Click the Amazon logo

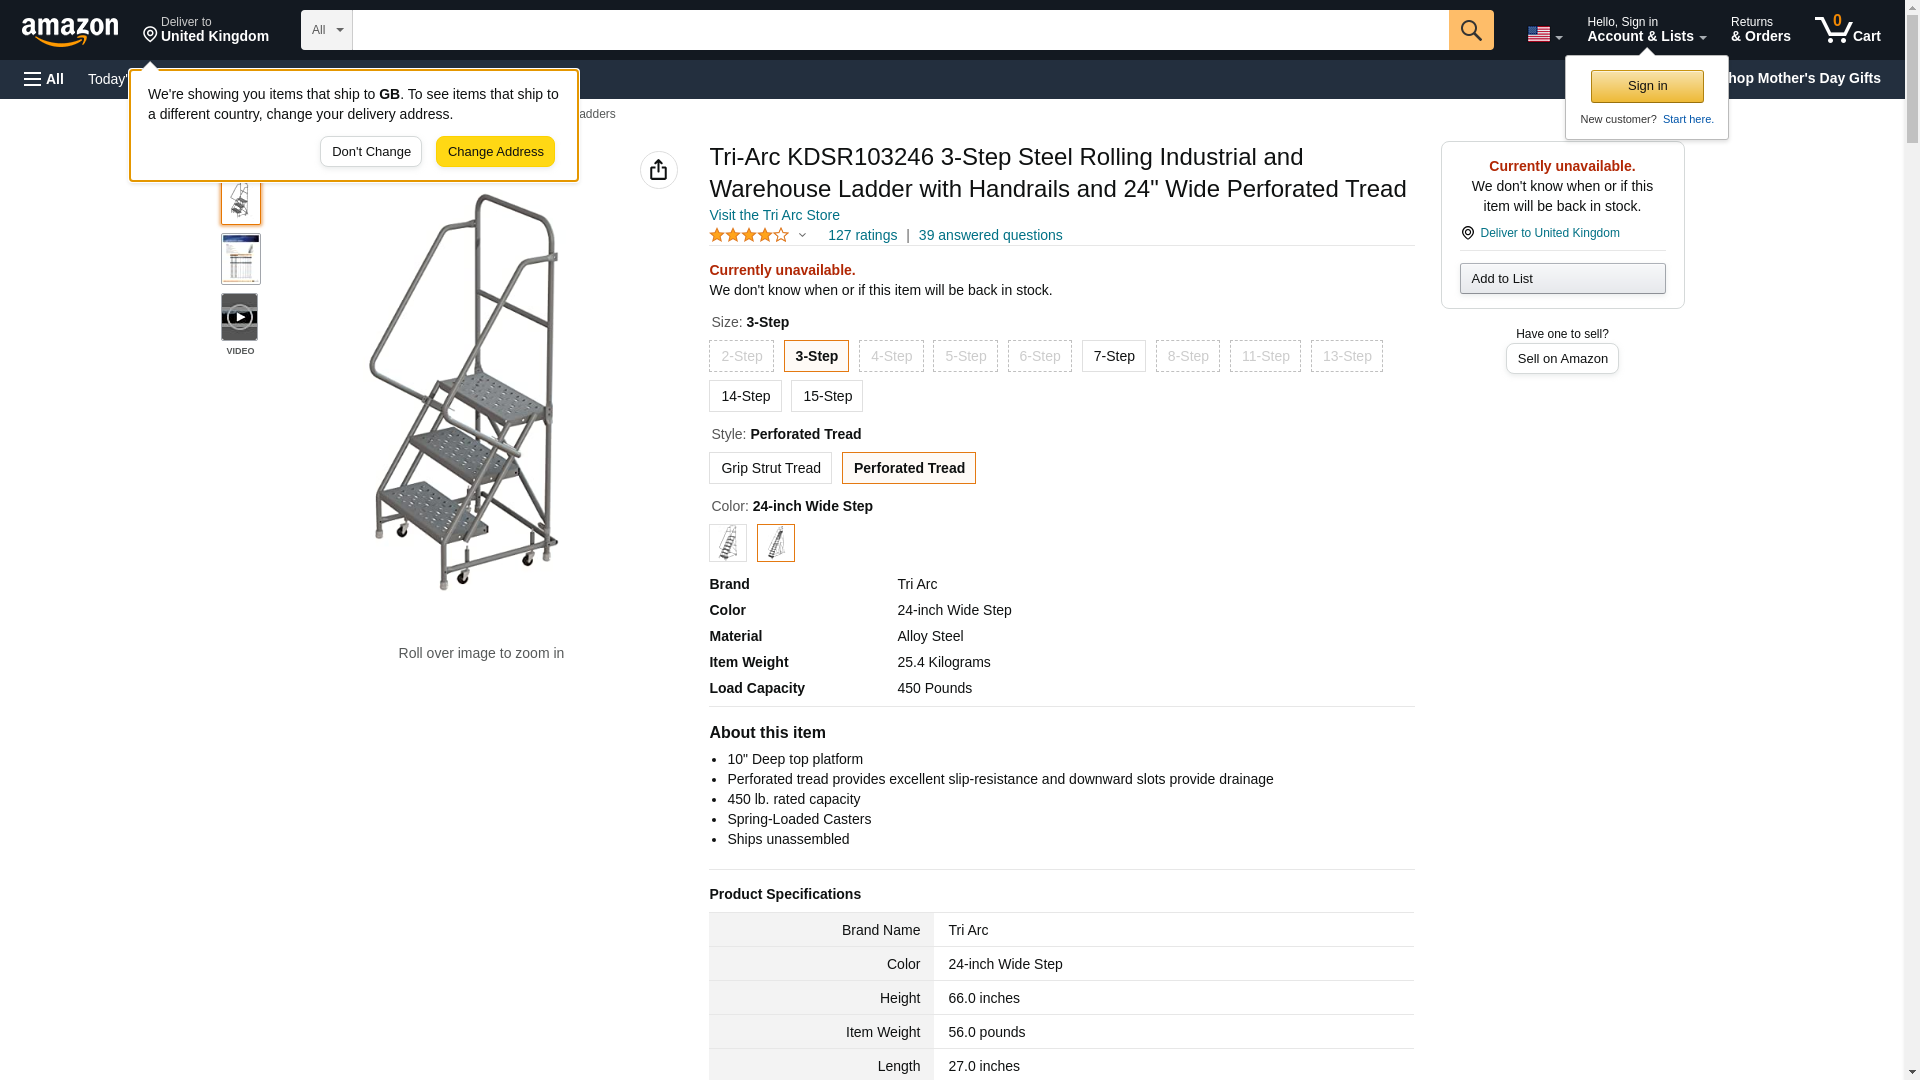point(70,31)
